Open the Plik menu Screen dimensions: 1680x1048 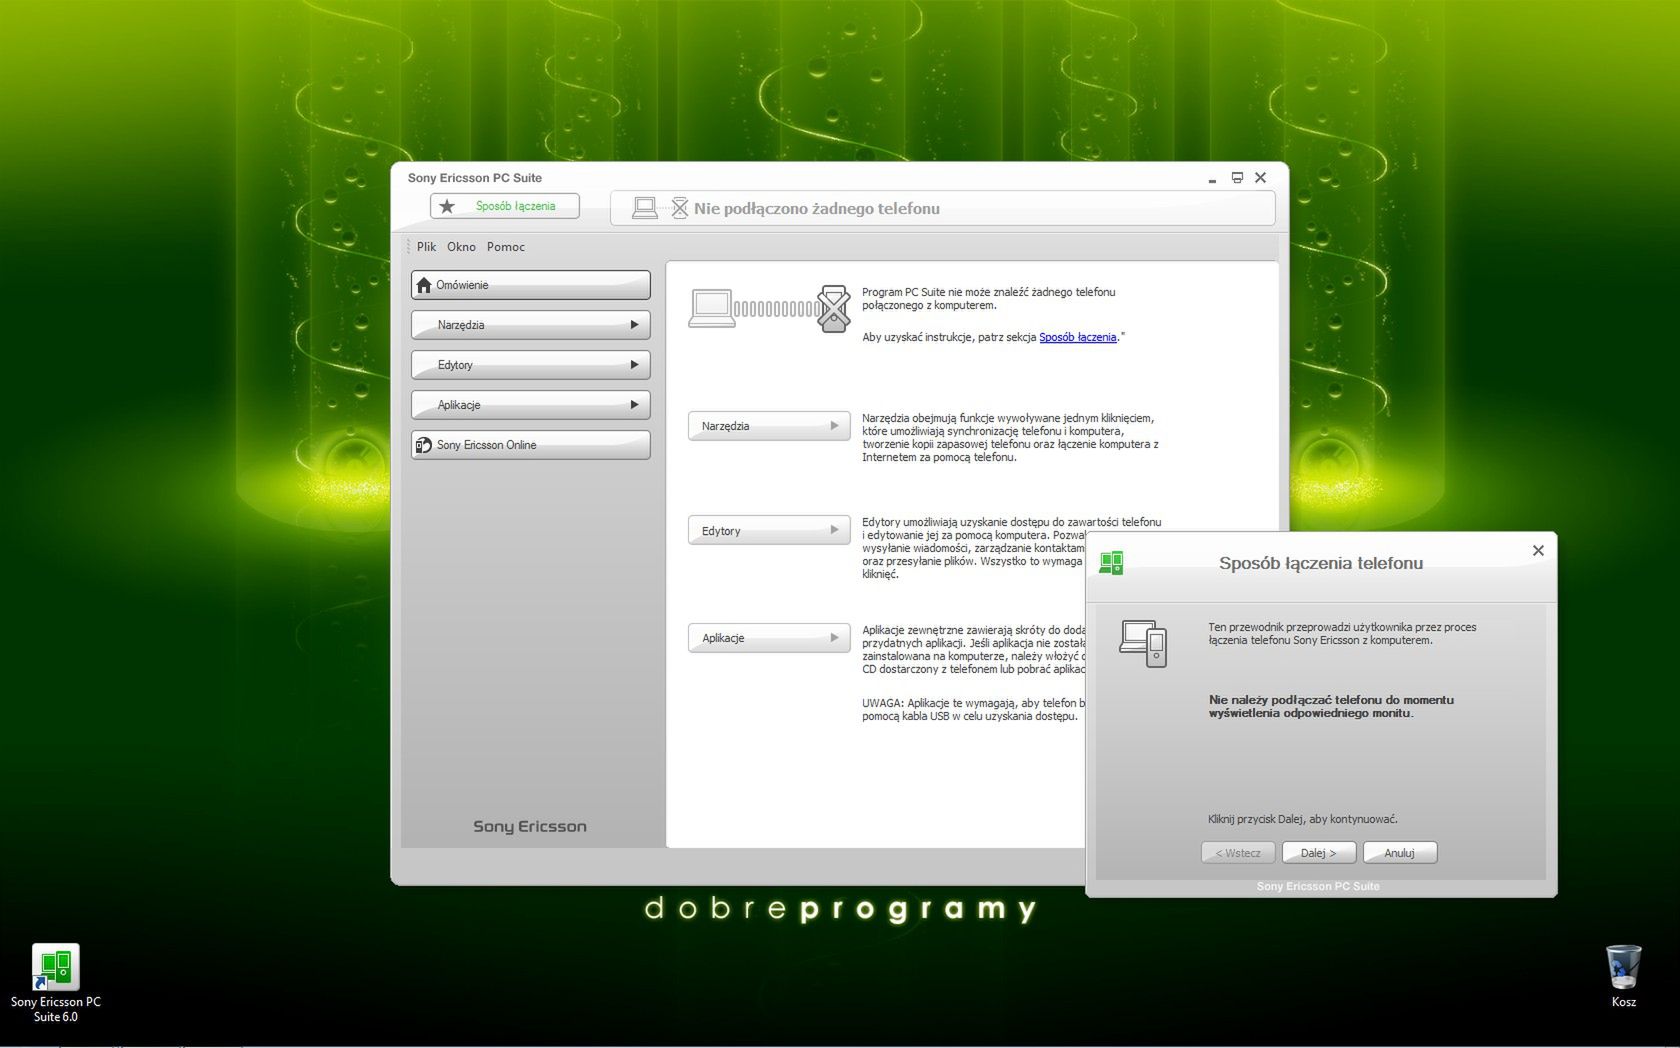click(427, 247)
